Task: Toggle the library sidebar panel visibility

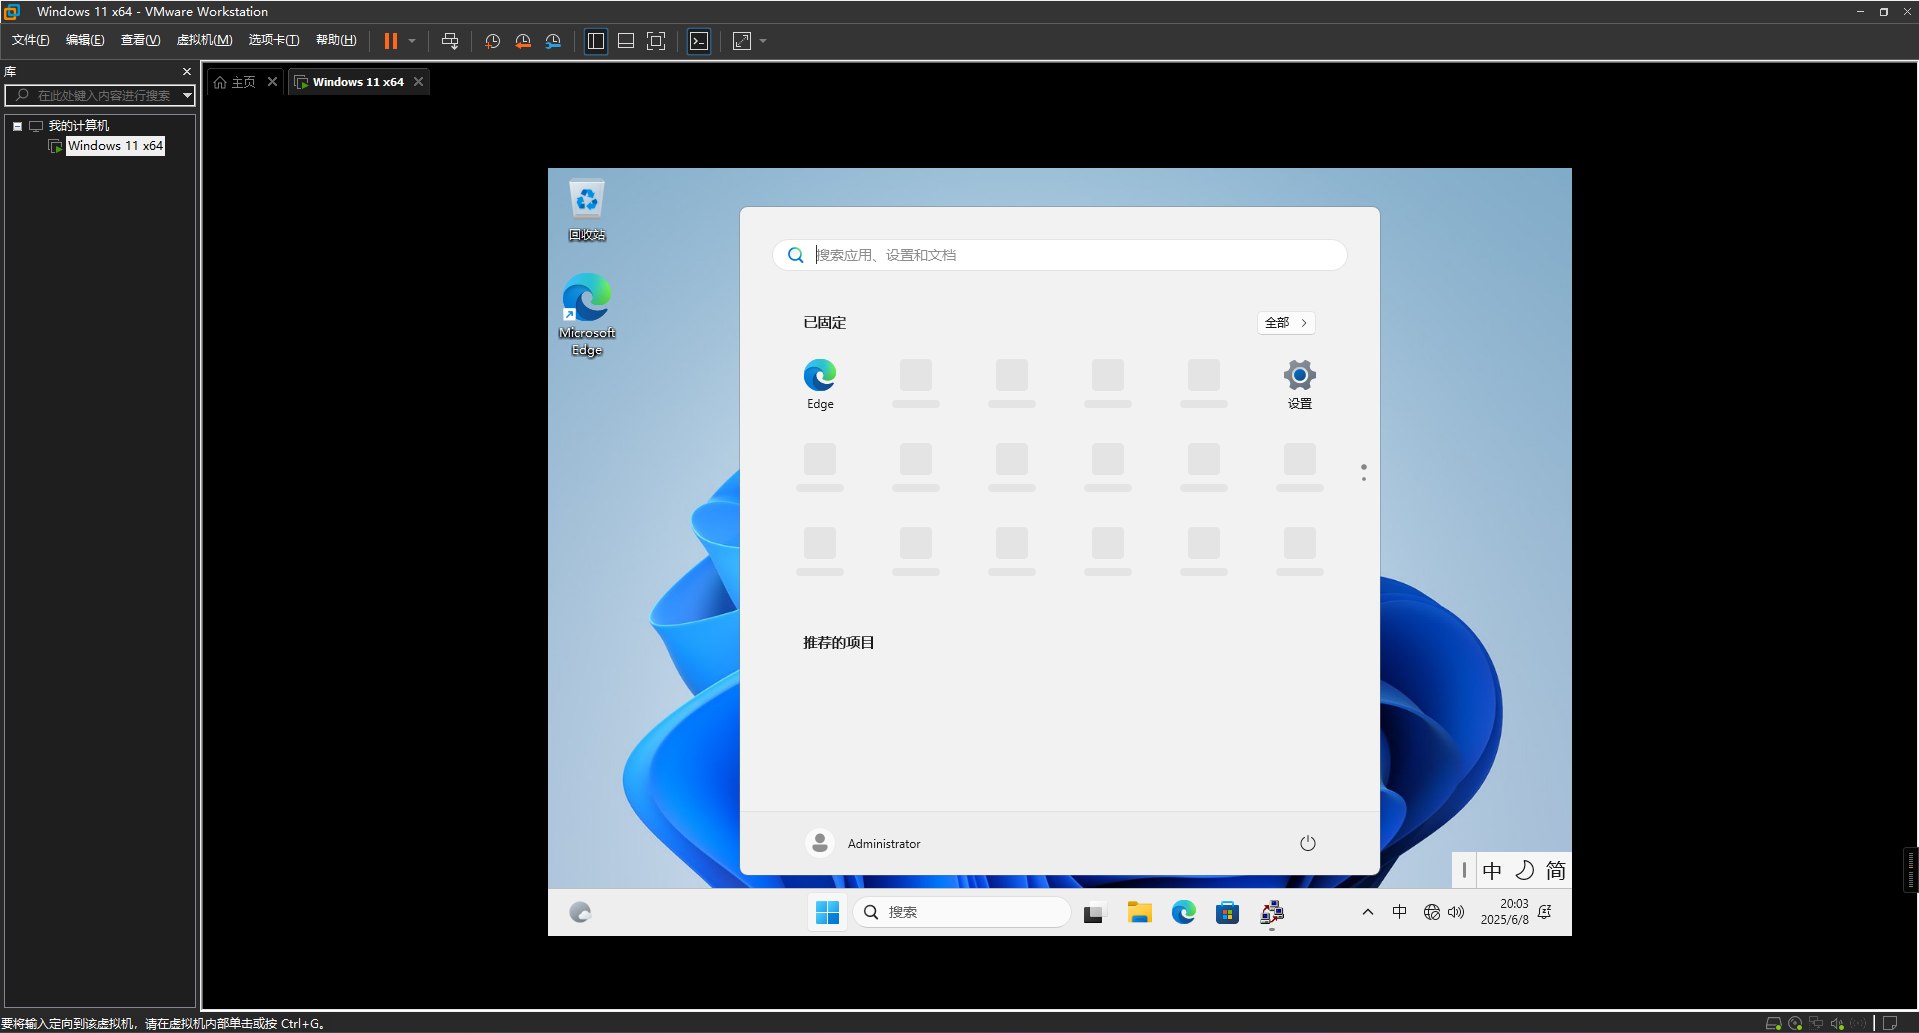Action: point(595,41)
